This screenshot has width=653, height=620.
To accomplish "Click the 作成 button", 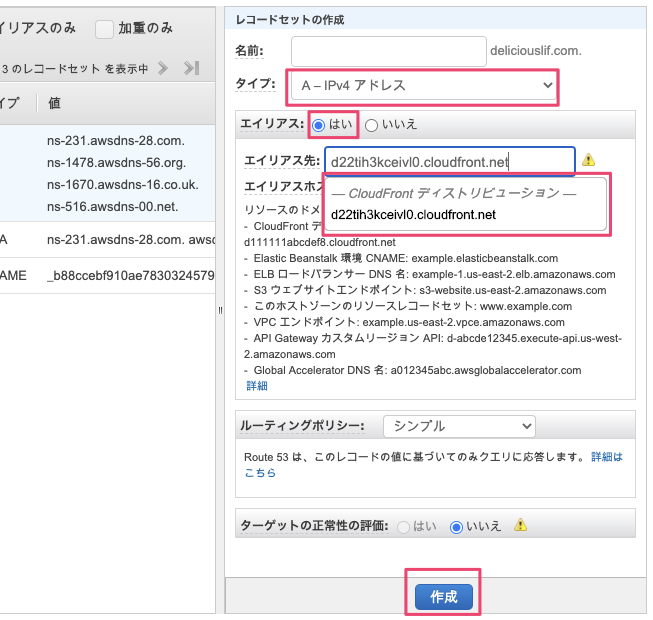I will click(443, 597).
